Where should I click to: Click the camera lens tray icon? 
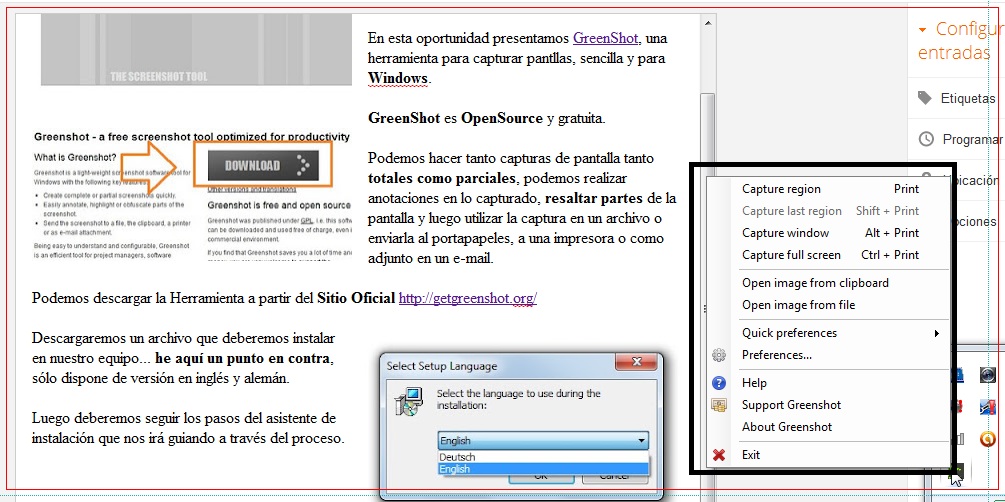(x=988, y=374)
